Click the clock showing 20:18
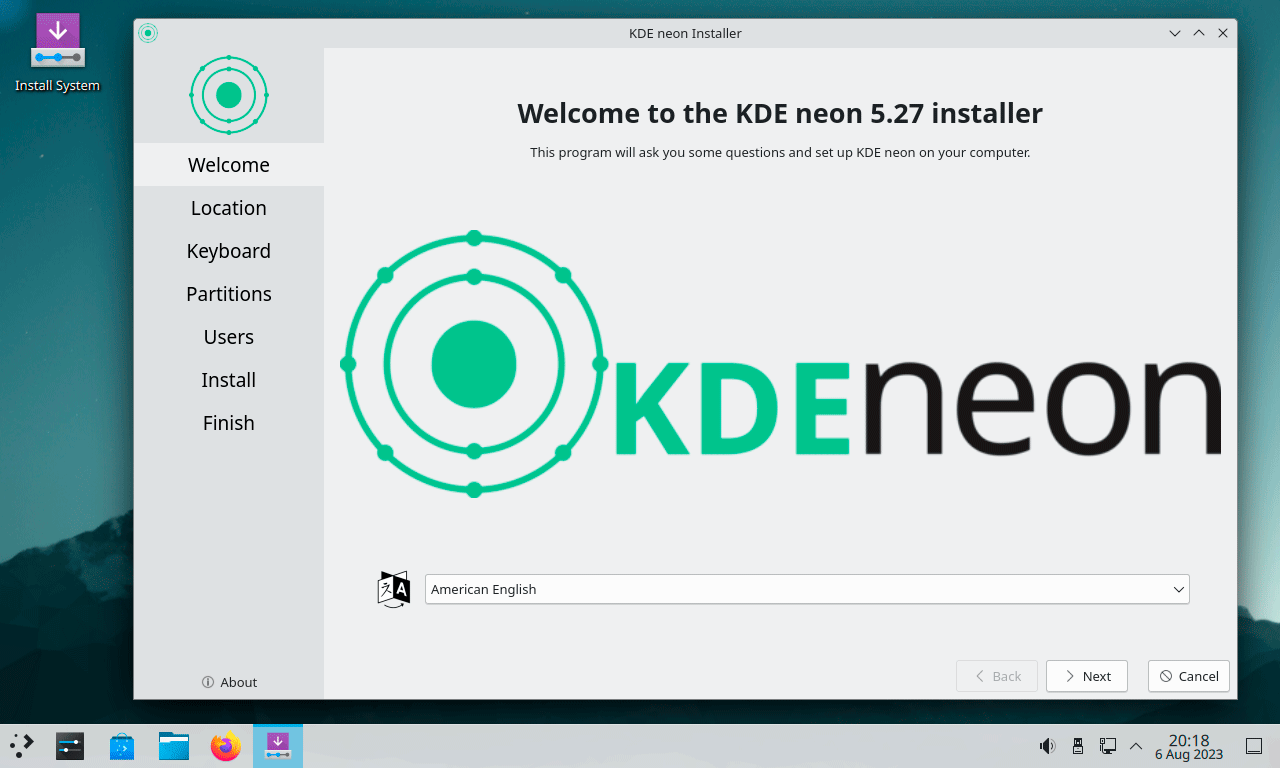 pos(1188,746)
